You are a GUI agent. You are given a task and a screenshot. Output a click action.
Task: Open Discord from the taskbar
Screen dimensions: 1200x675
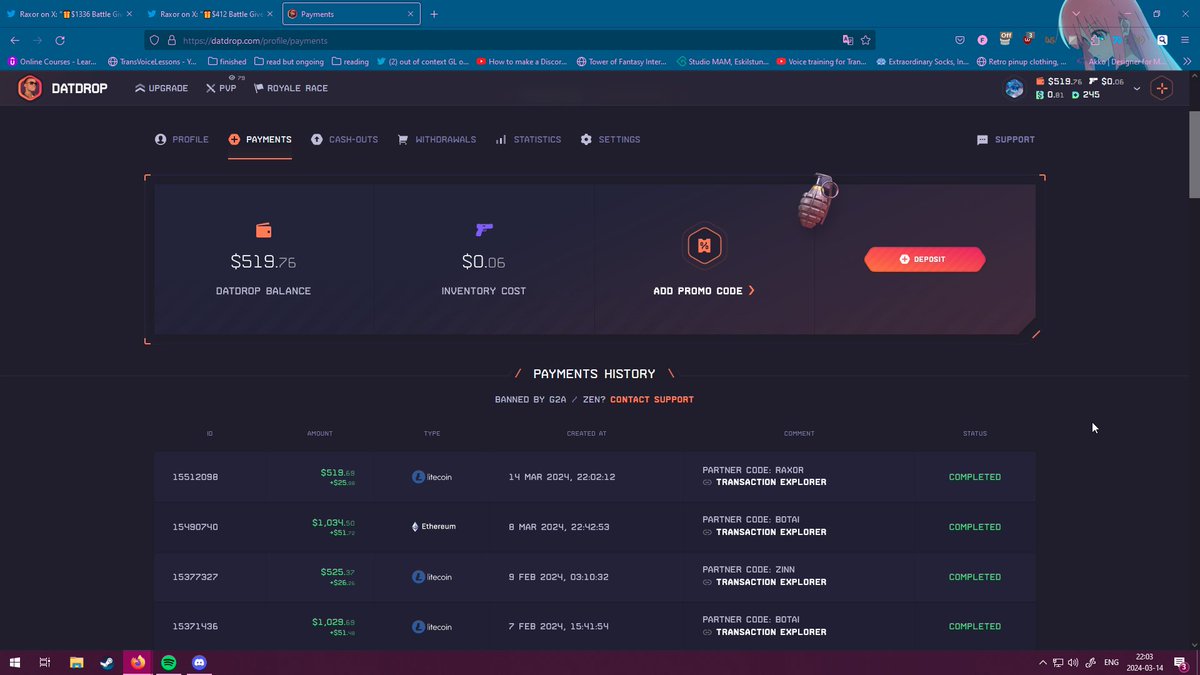(199, 662)
